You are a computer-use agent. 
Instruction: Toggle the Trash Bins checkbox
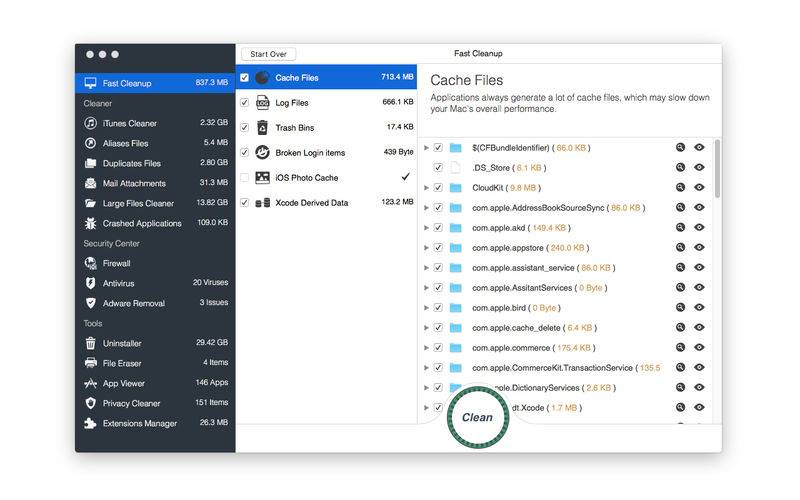pyautogui.click(x=244, y=128)
